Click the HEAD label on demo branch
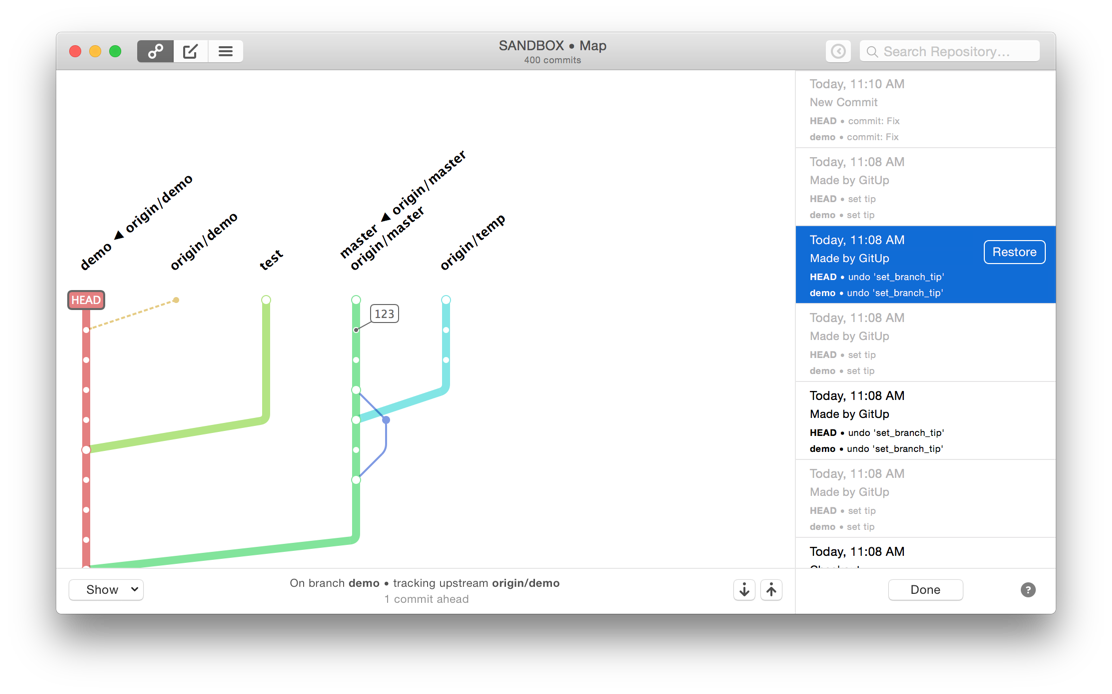1112x694 pixels. click(x=86, y=300)
